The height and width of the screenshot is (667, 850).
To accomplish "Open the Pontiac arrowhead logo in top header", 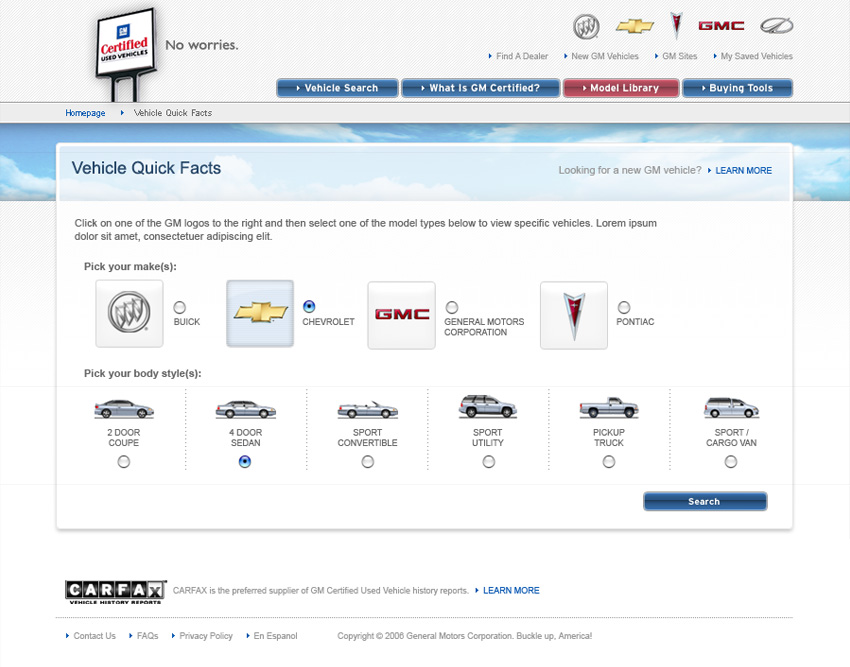I will [x=676, y=25].
